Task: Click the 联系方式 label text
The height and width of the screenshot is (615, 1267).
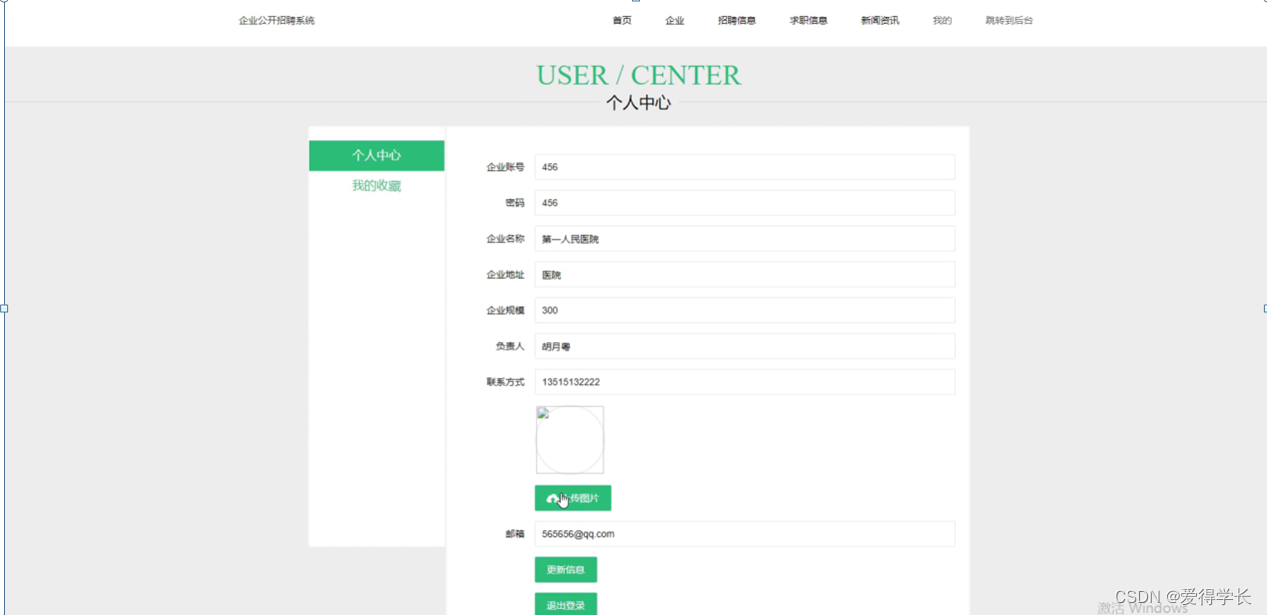Action: [x=505, y=382]
